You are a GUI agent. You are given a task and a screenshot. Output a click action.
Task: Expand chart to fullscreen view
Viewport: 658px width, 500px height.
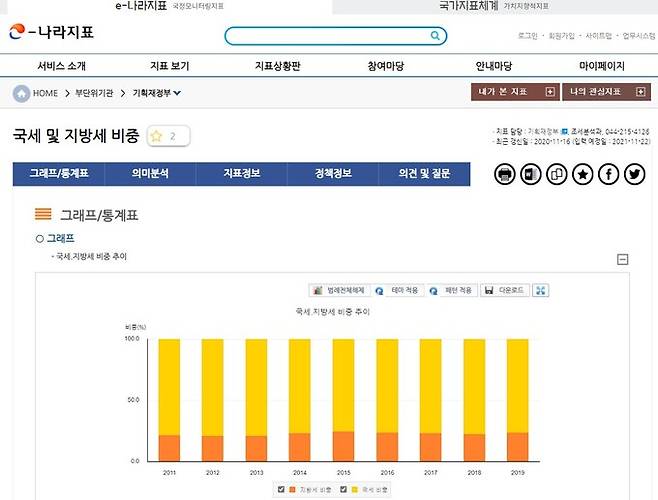pos(541,290)
